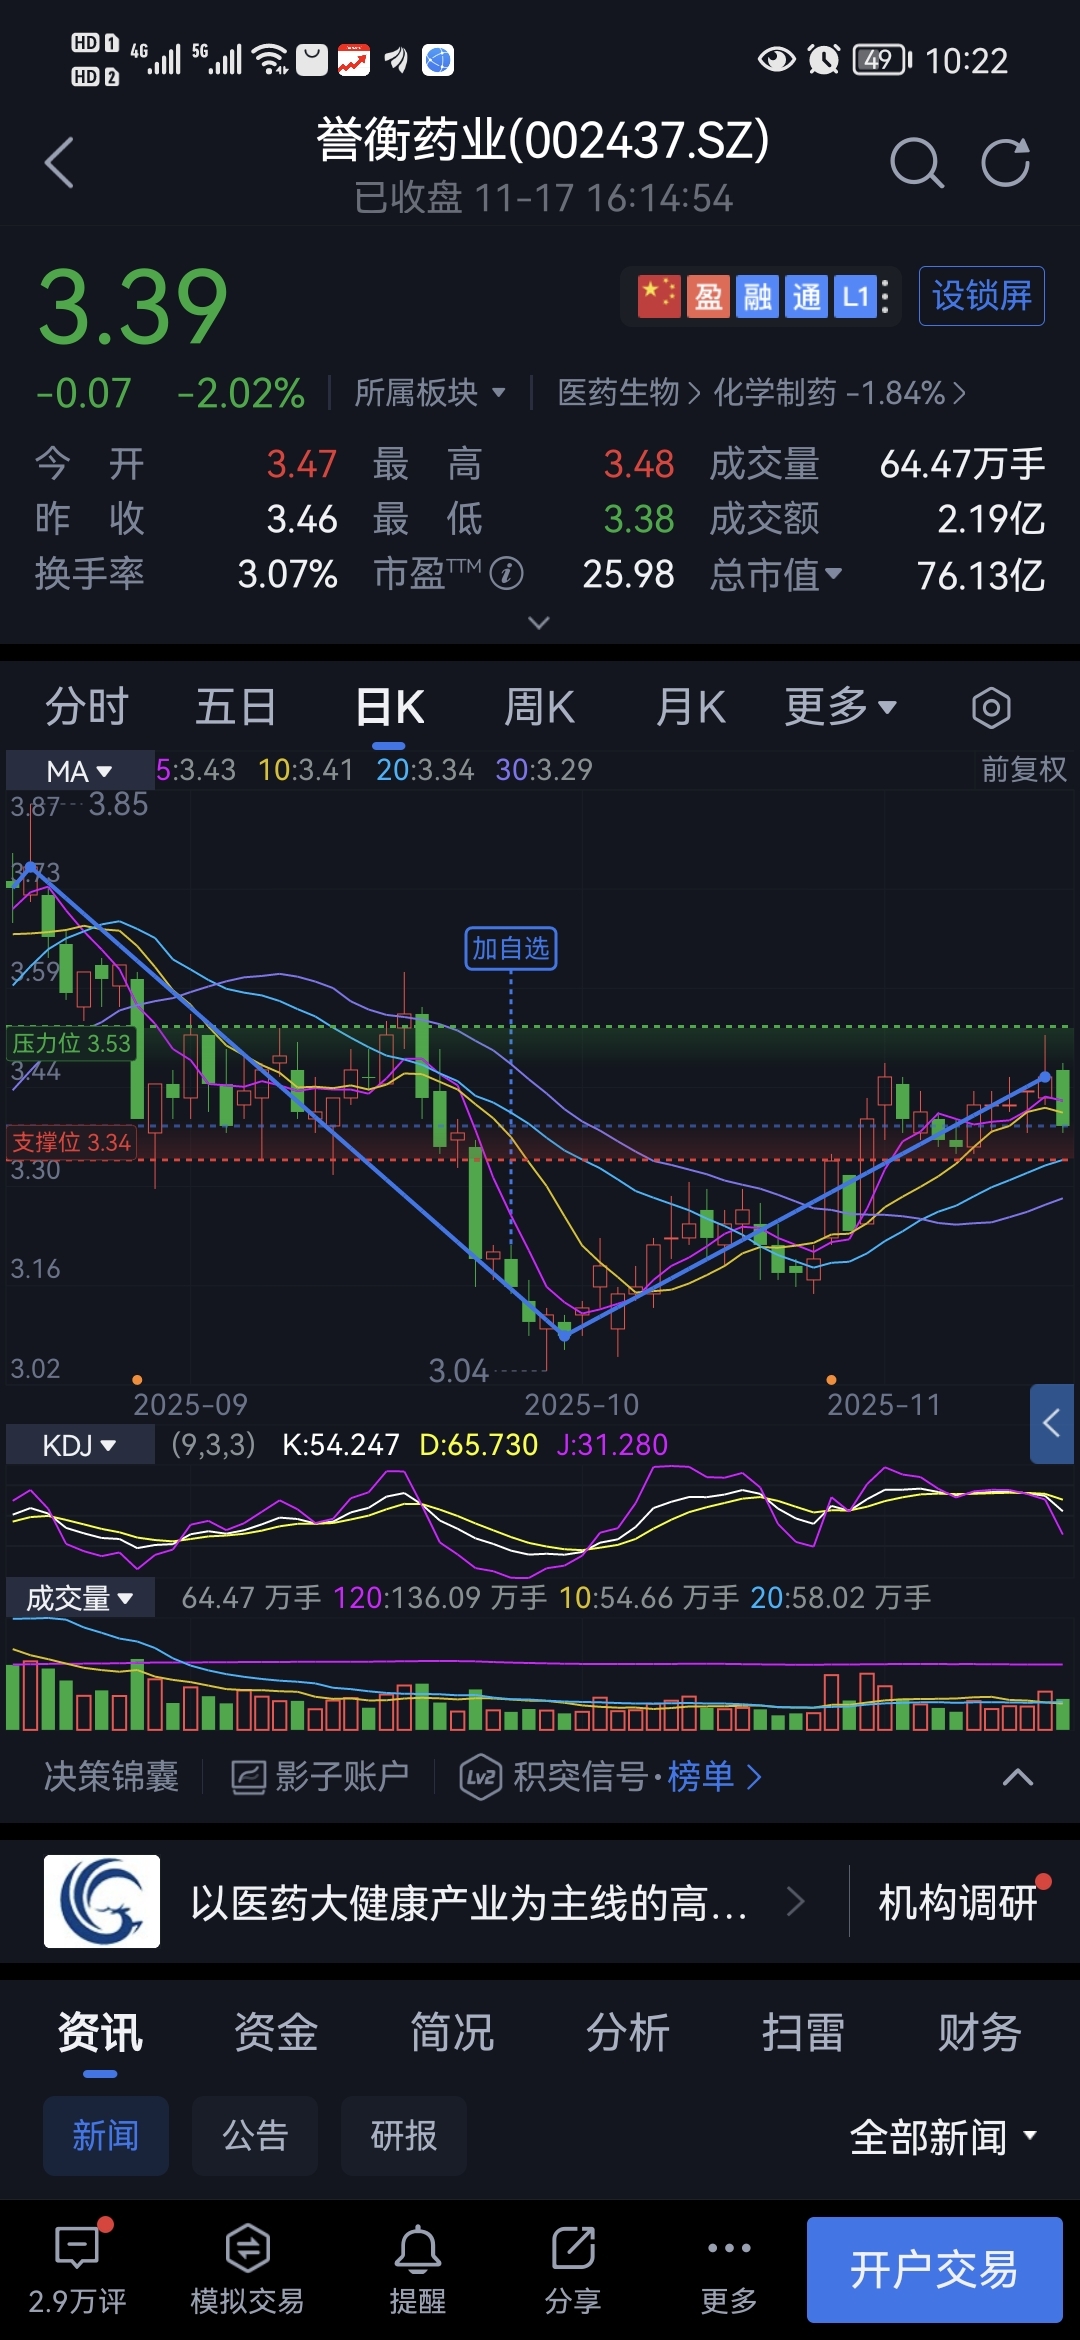Open the 全部新闻 news filter dropdown
1080x2340 pixels.
click(943, 2138)
